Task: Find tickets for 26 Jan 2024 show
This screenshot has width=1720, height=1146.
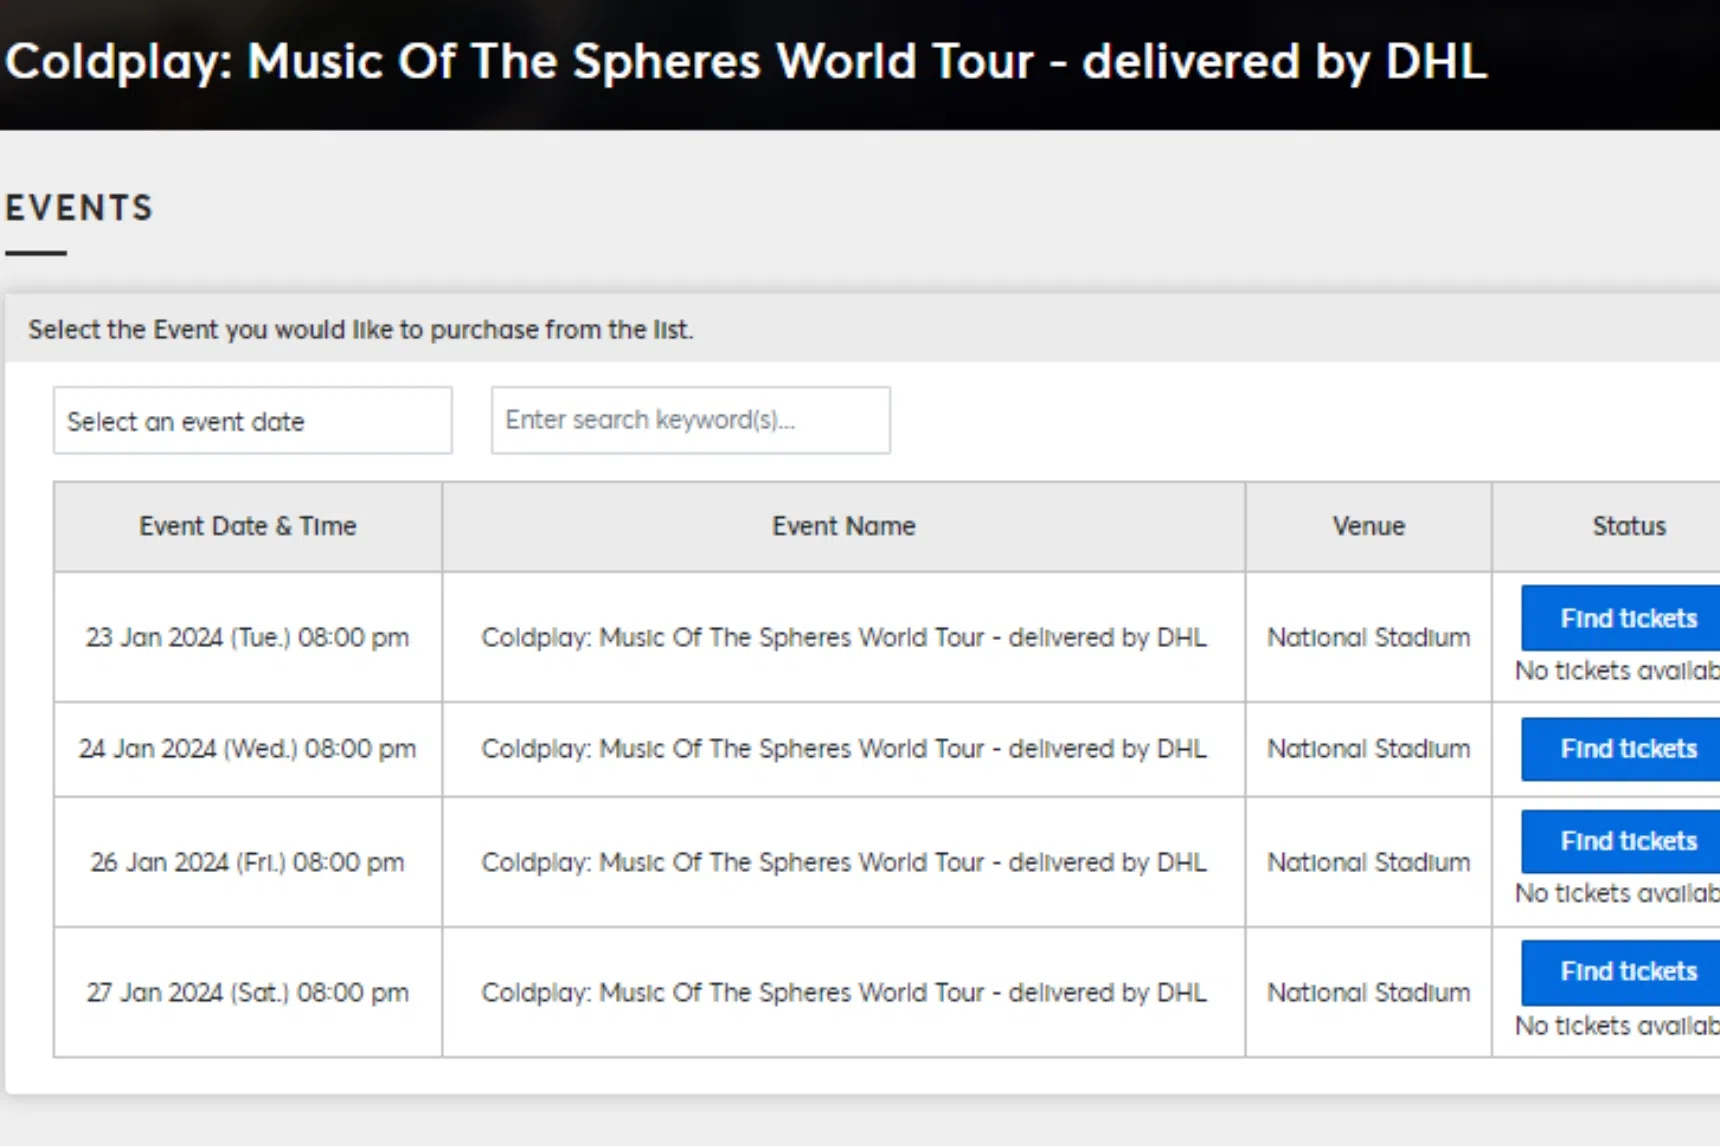Action: 1627,841
